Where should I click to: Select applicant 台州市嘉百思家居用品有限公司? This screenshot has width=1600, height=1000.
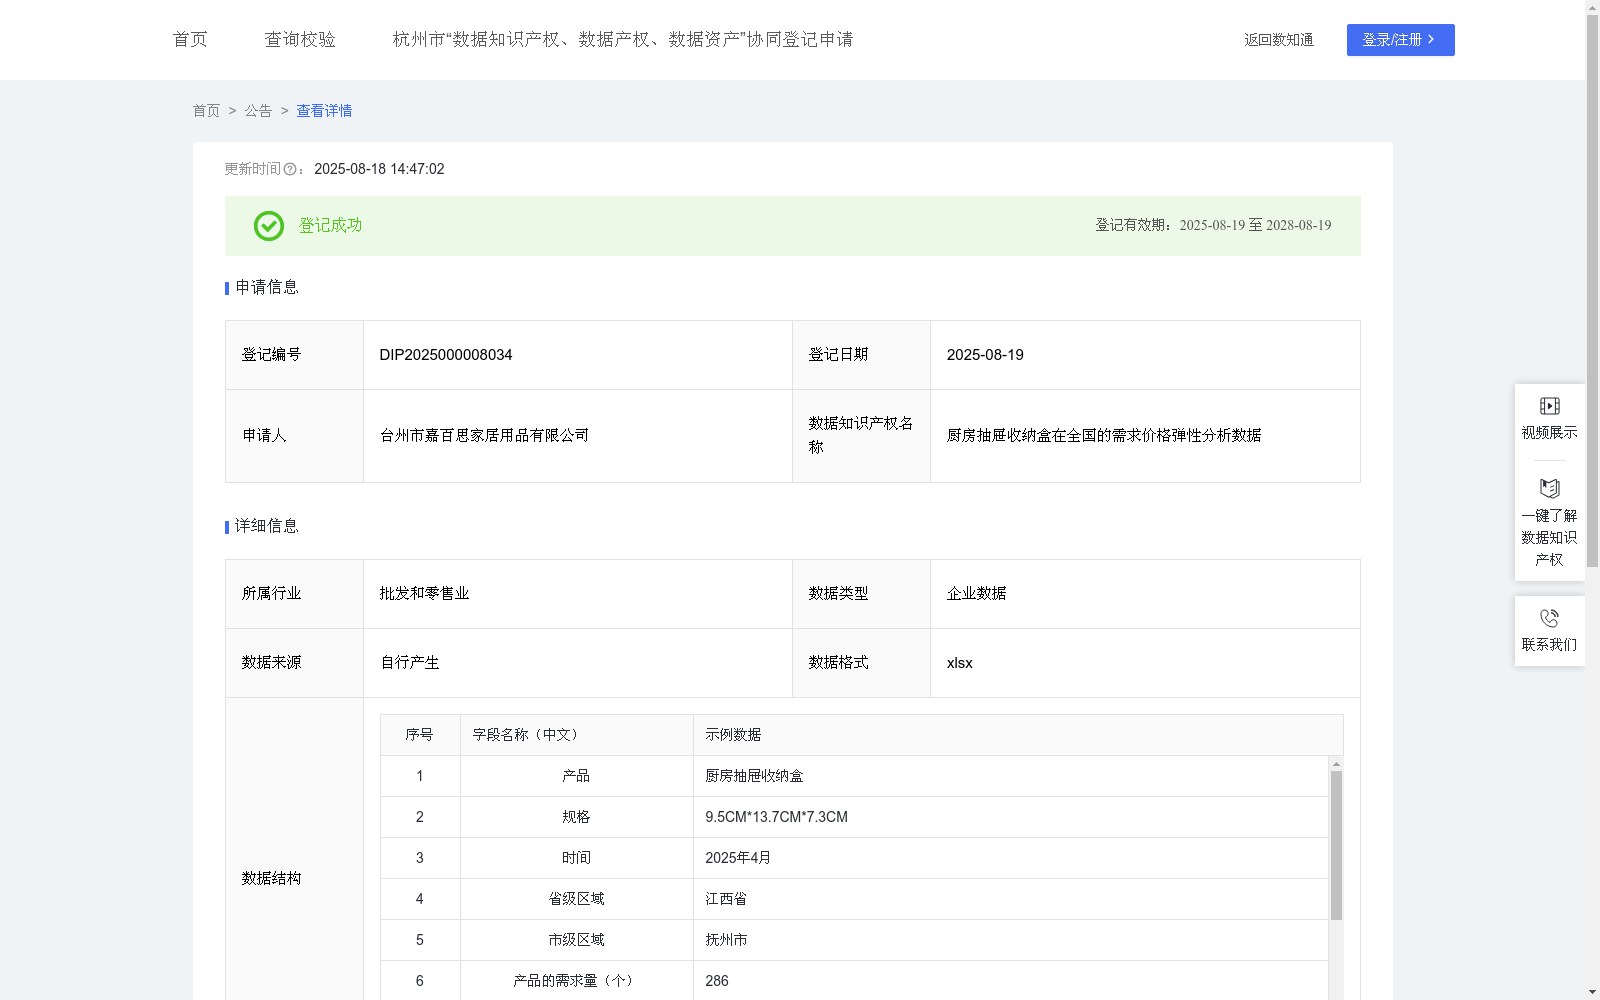click(x=484, y=436)
